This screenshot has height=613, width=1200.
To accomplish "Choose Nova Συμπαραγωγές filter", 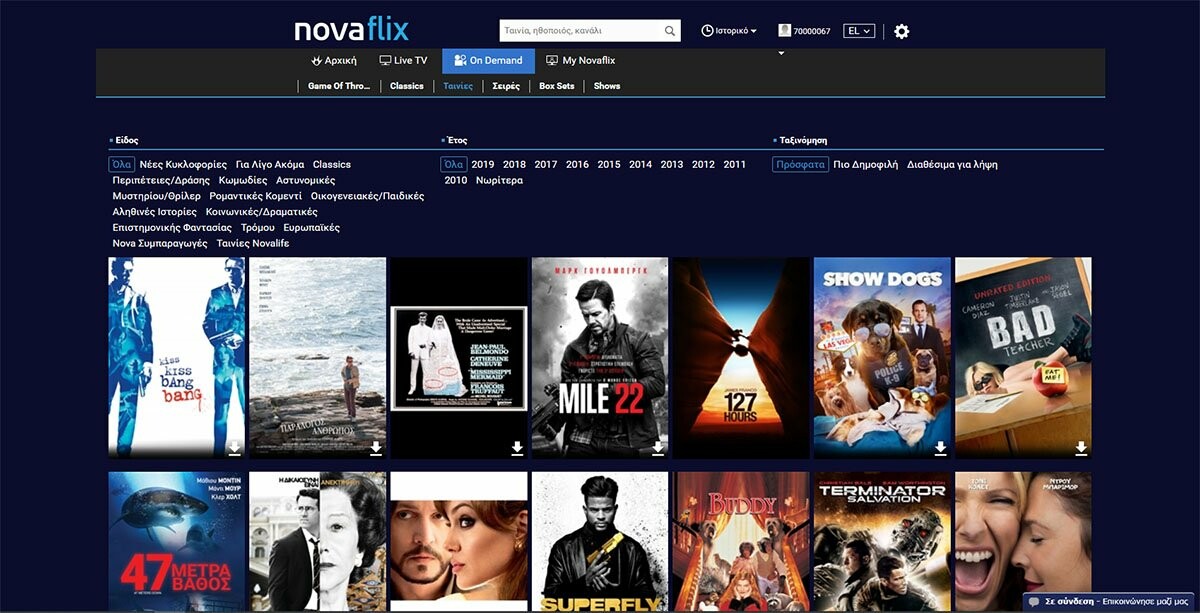I will (160, 244).
